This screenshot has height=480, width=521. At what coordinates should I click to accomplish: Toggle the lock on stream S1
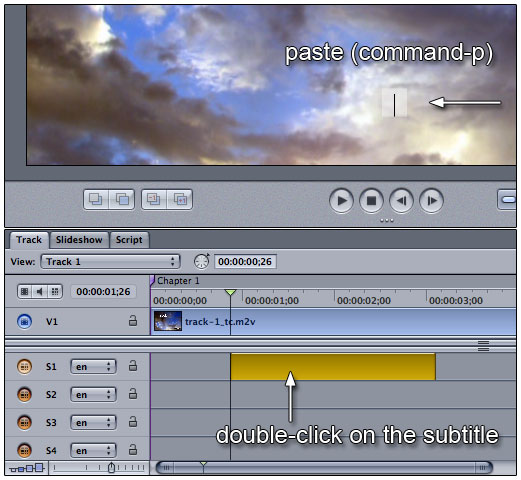[x=133, y=366]
